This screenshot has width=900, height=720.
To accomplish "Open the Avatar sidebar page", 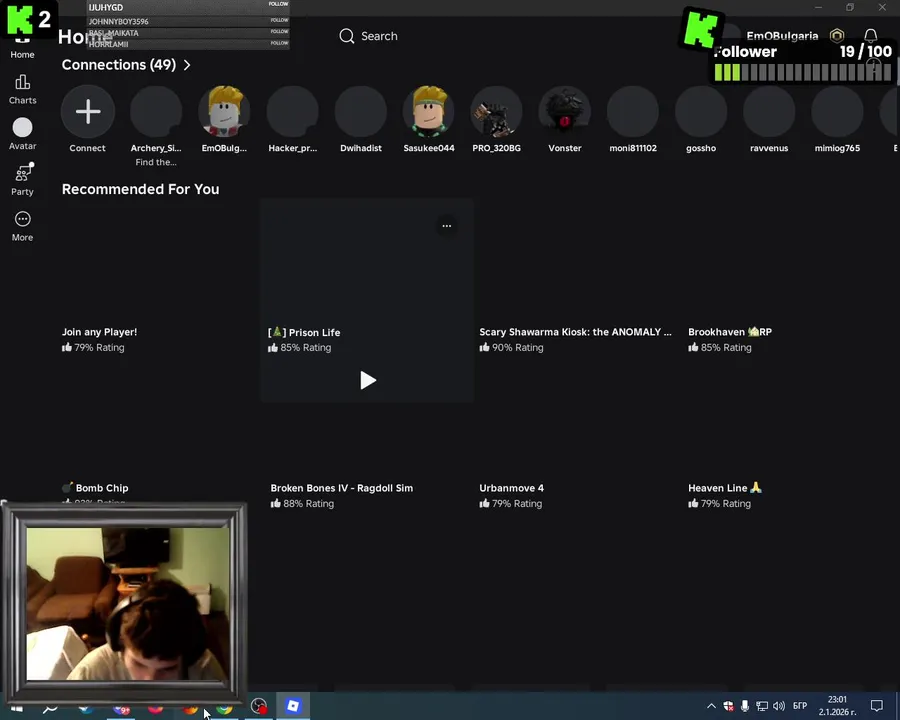I will [x=22, y=135].
